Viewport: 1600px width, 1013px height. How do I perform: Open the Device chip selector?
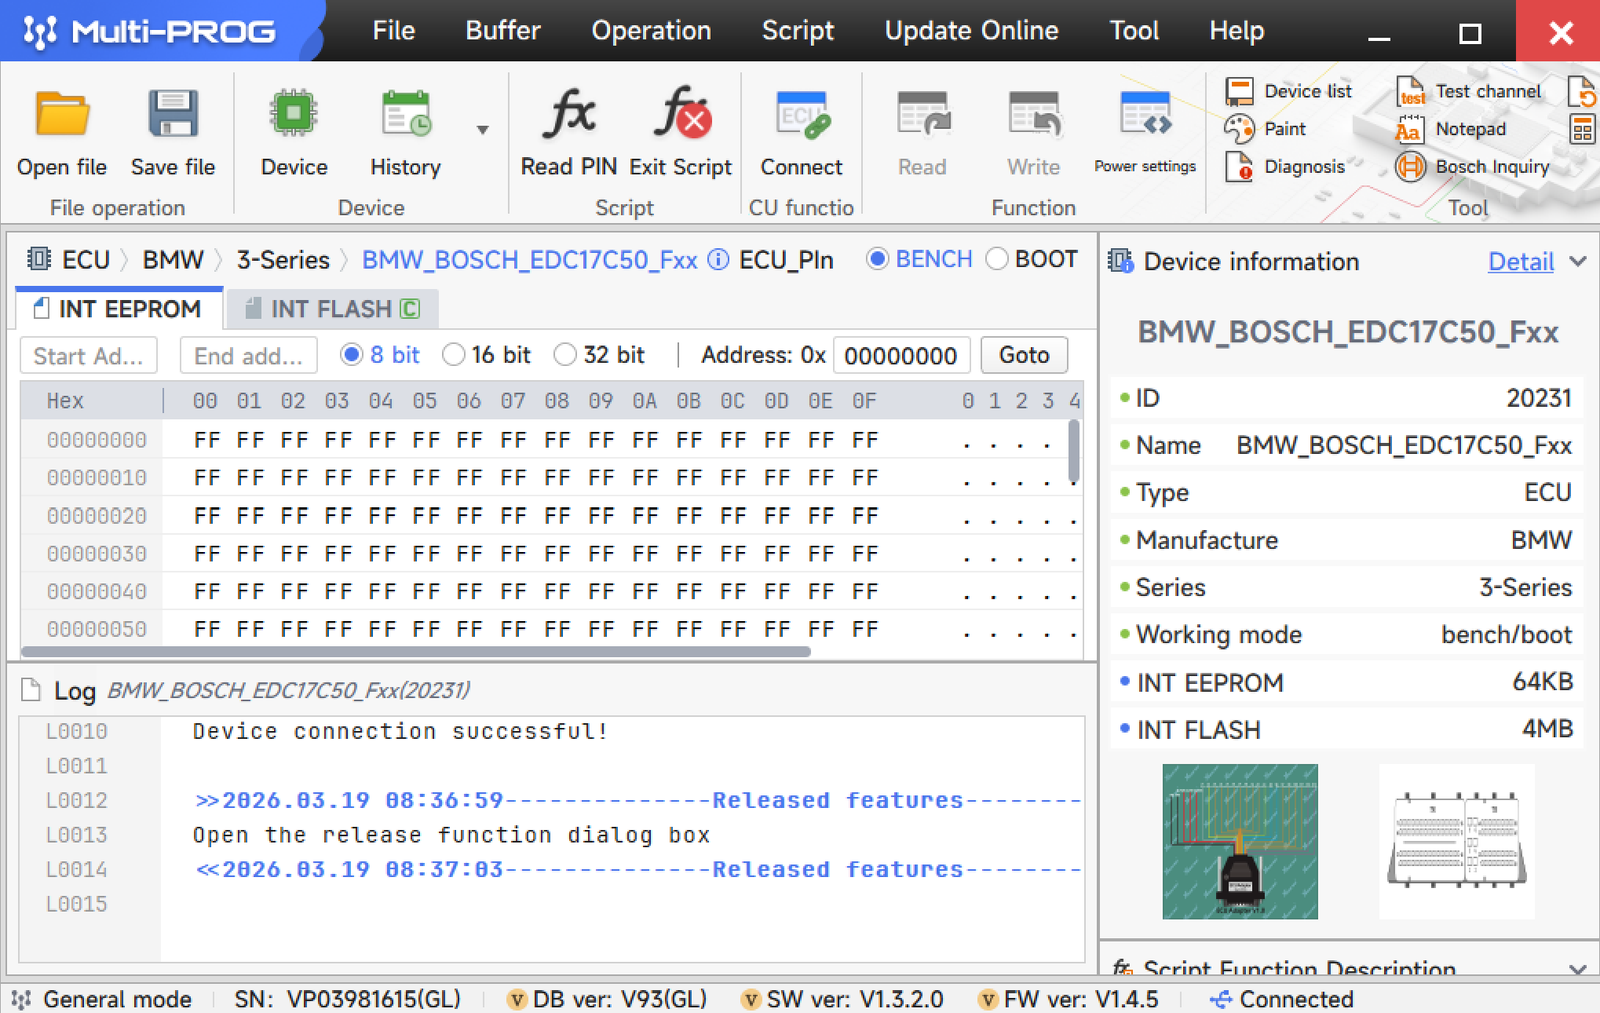coord(293,115)
